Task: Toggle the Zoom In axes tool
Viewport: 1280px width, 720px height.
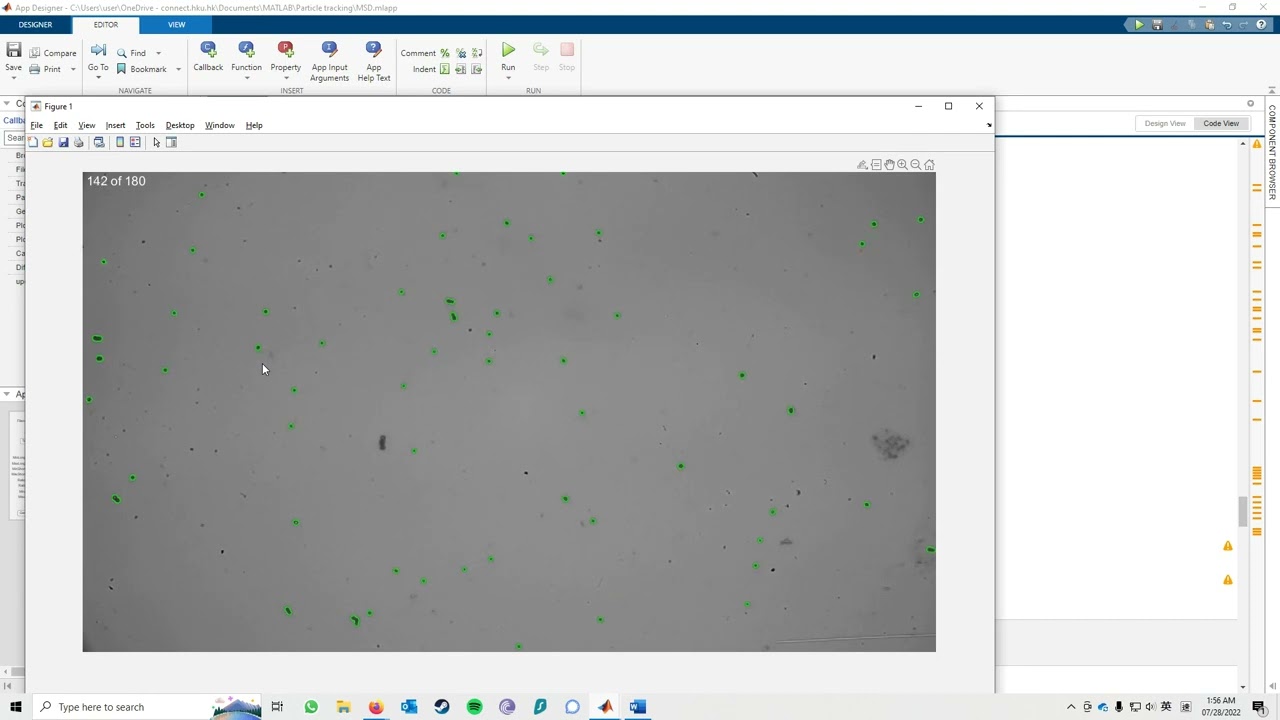Action: [902, 165]
